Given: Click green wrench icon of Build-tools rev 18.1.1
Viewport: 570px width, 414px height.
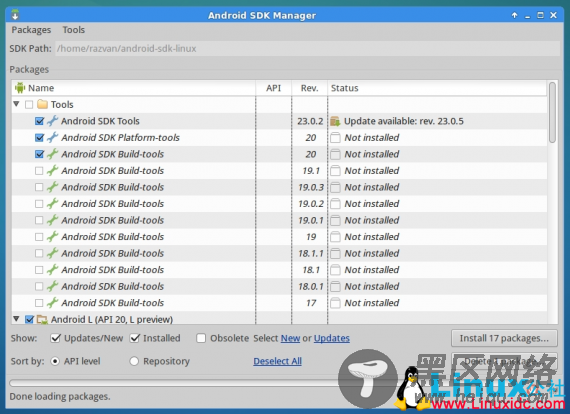Looking at the screenshot, I should 53,253.
